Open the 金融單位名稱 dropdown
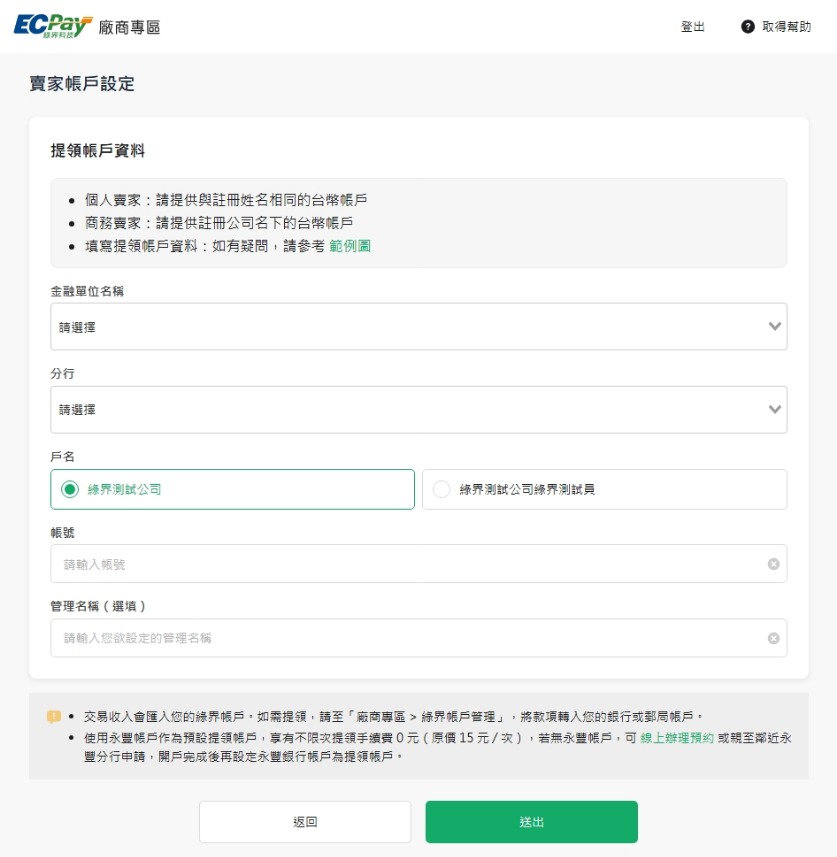Screen dimensions: 837x857 (x=400, y=327)
